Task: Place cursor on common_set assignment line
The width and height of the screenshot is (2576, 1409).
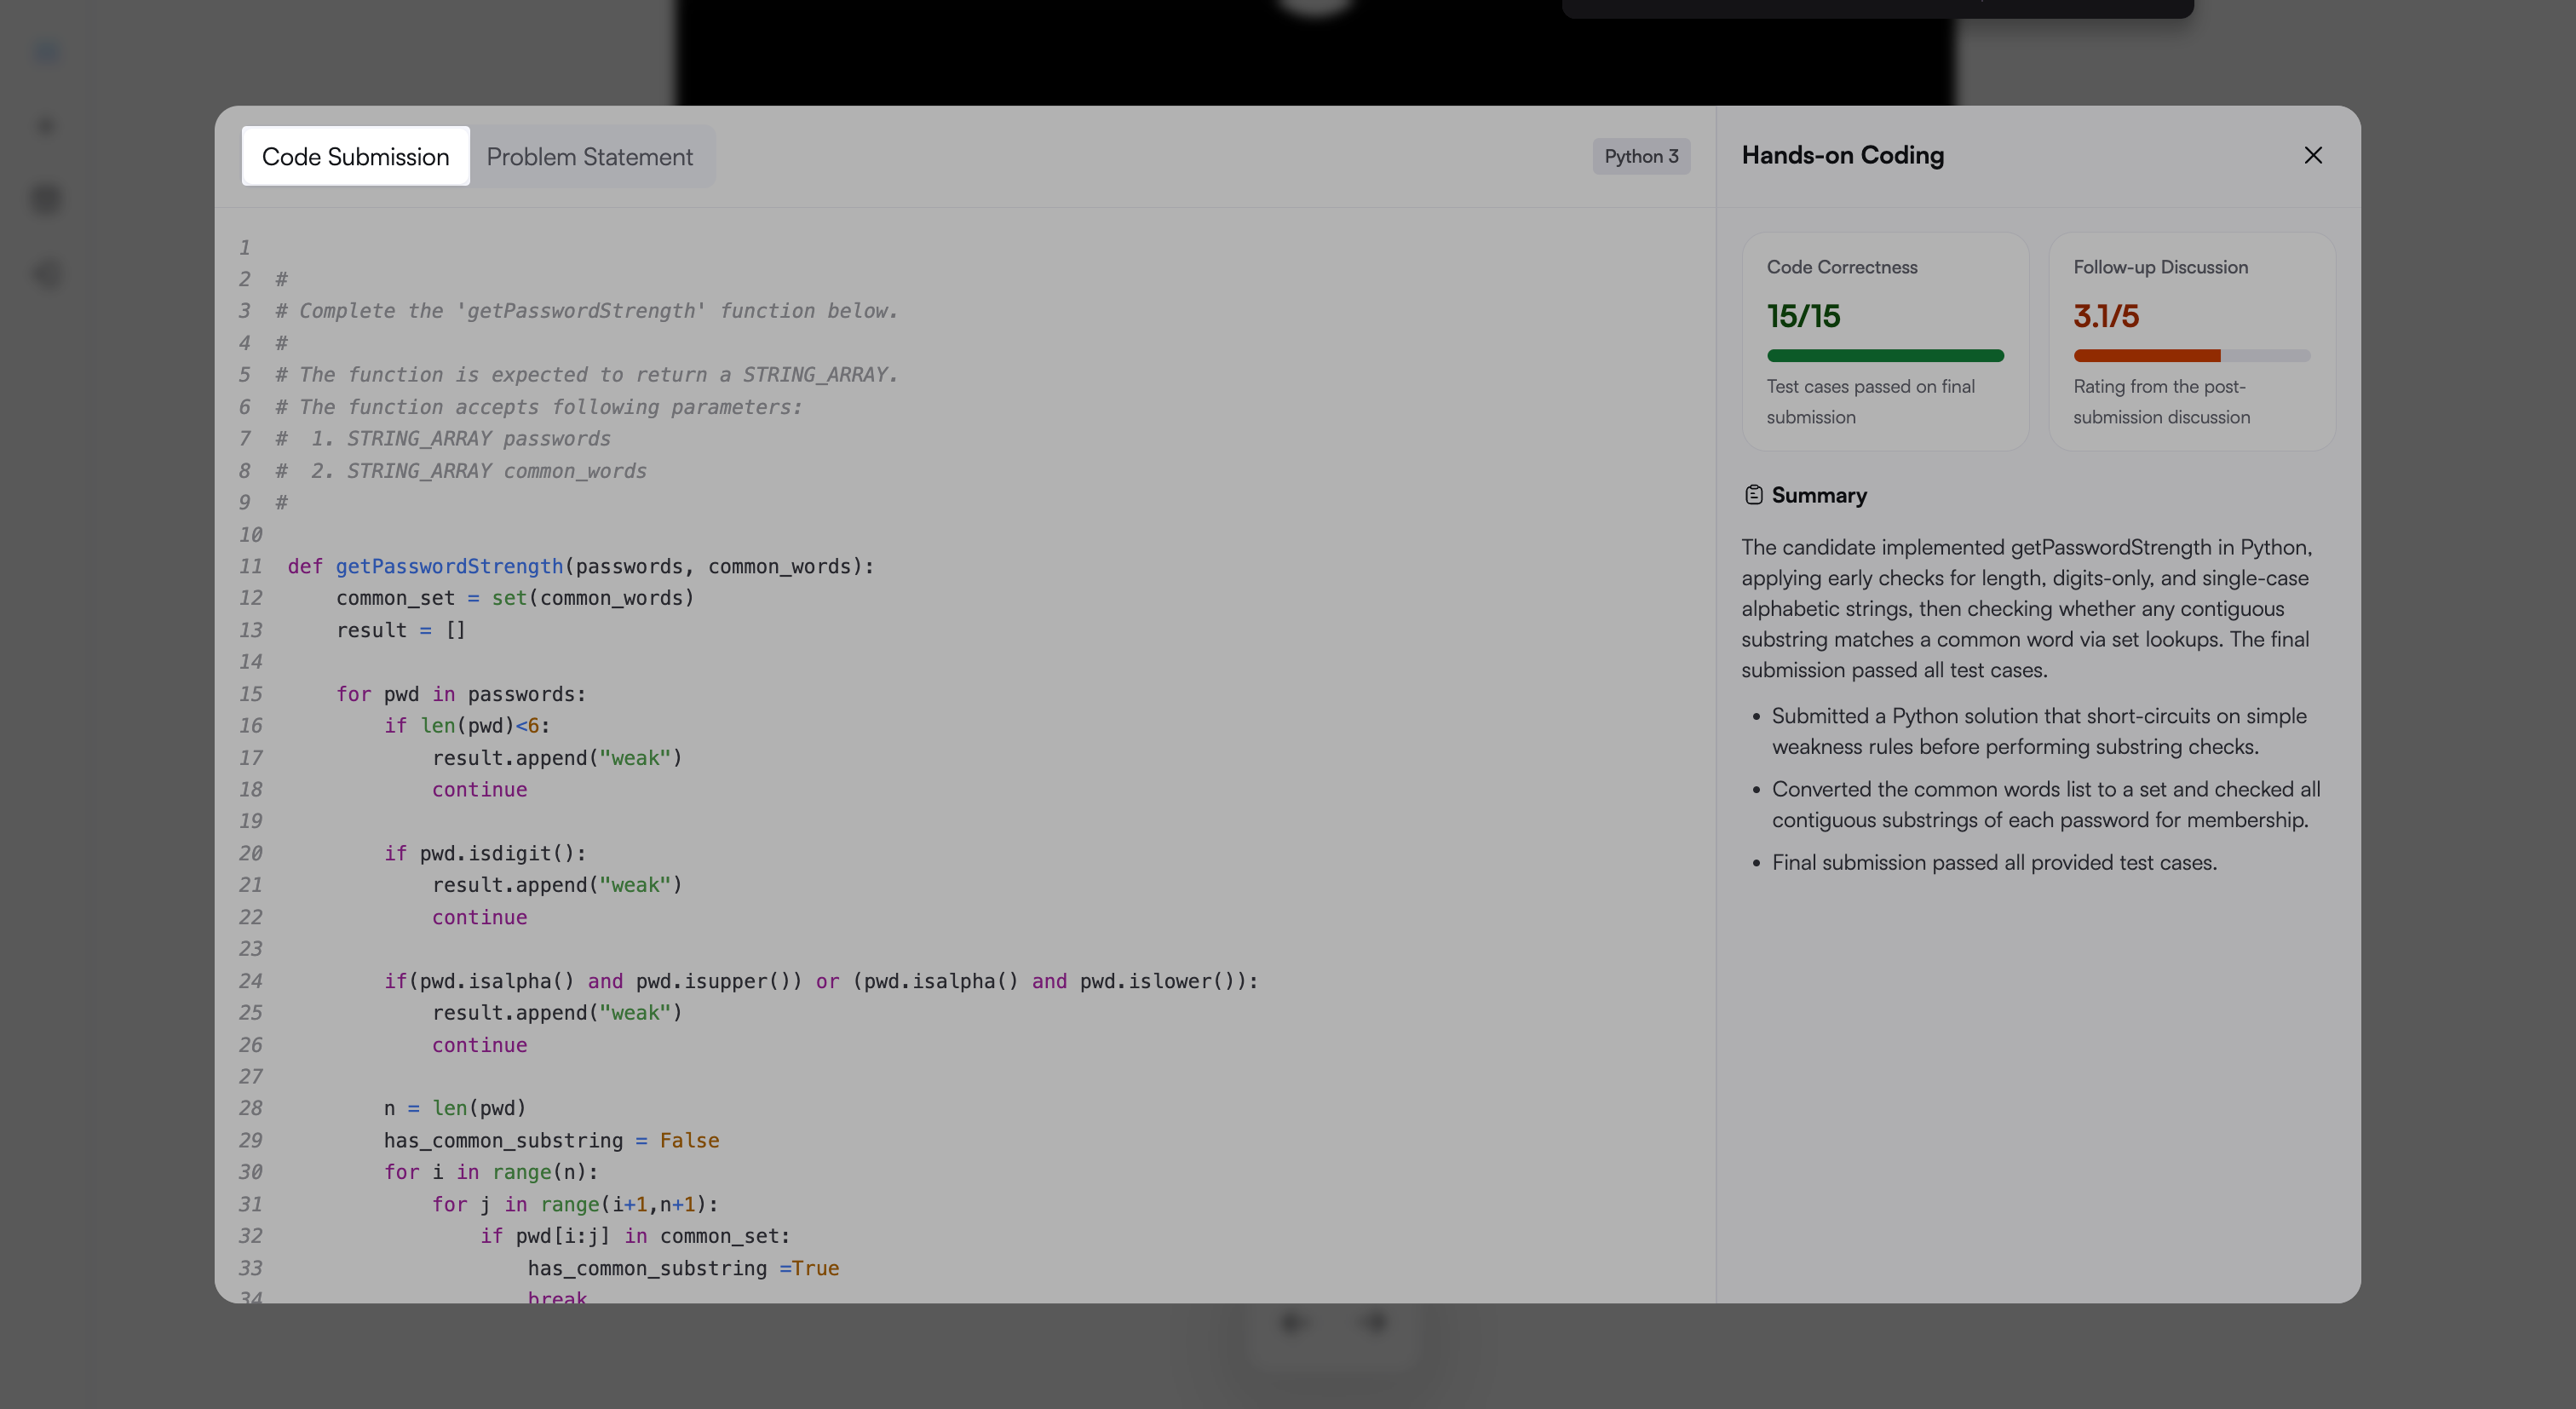Action: [x=515, y=598]
